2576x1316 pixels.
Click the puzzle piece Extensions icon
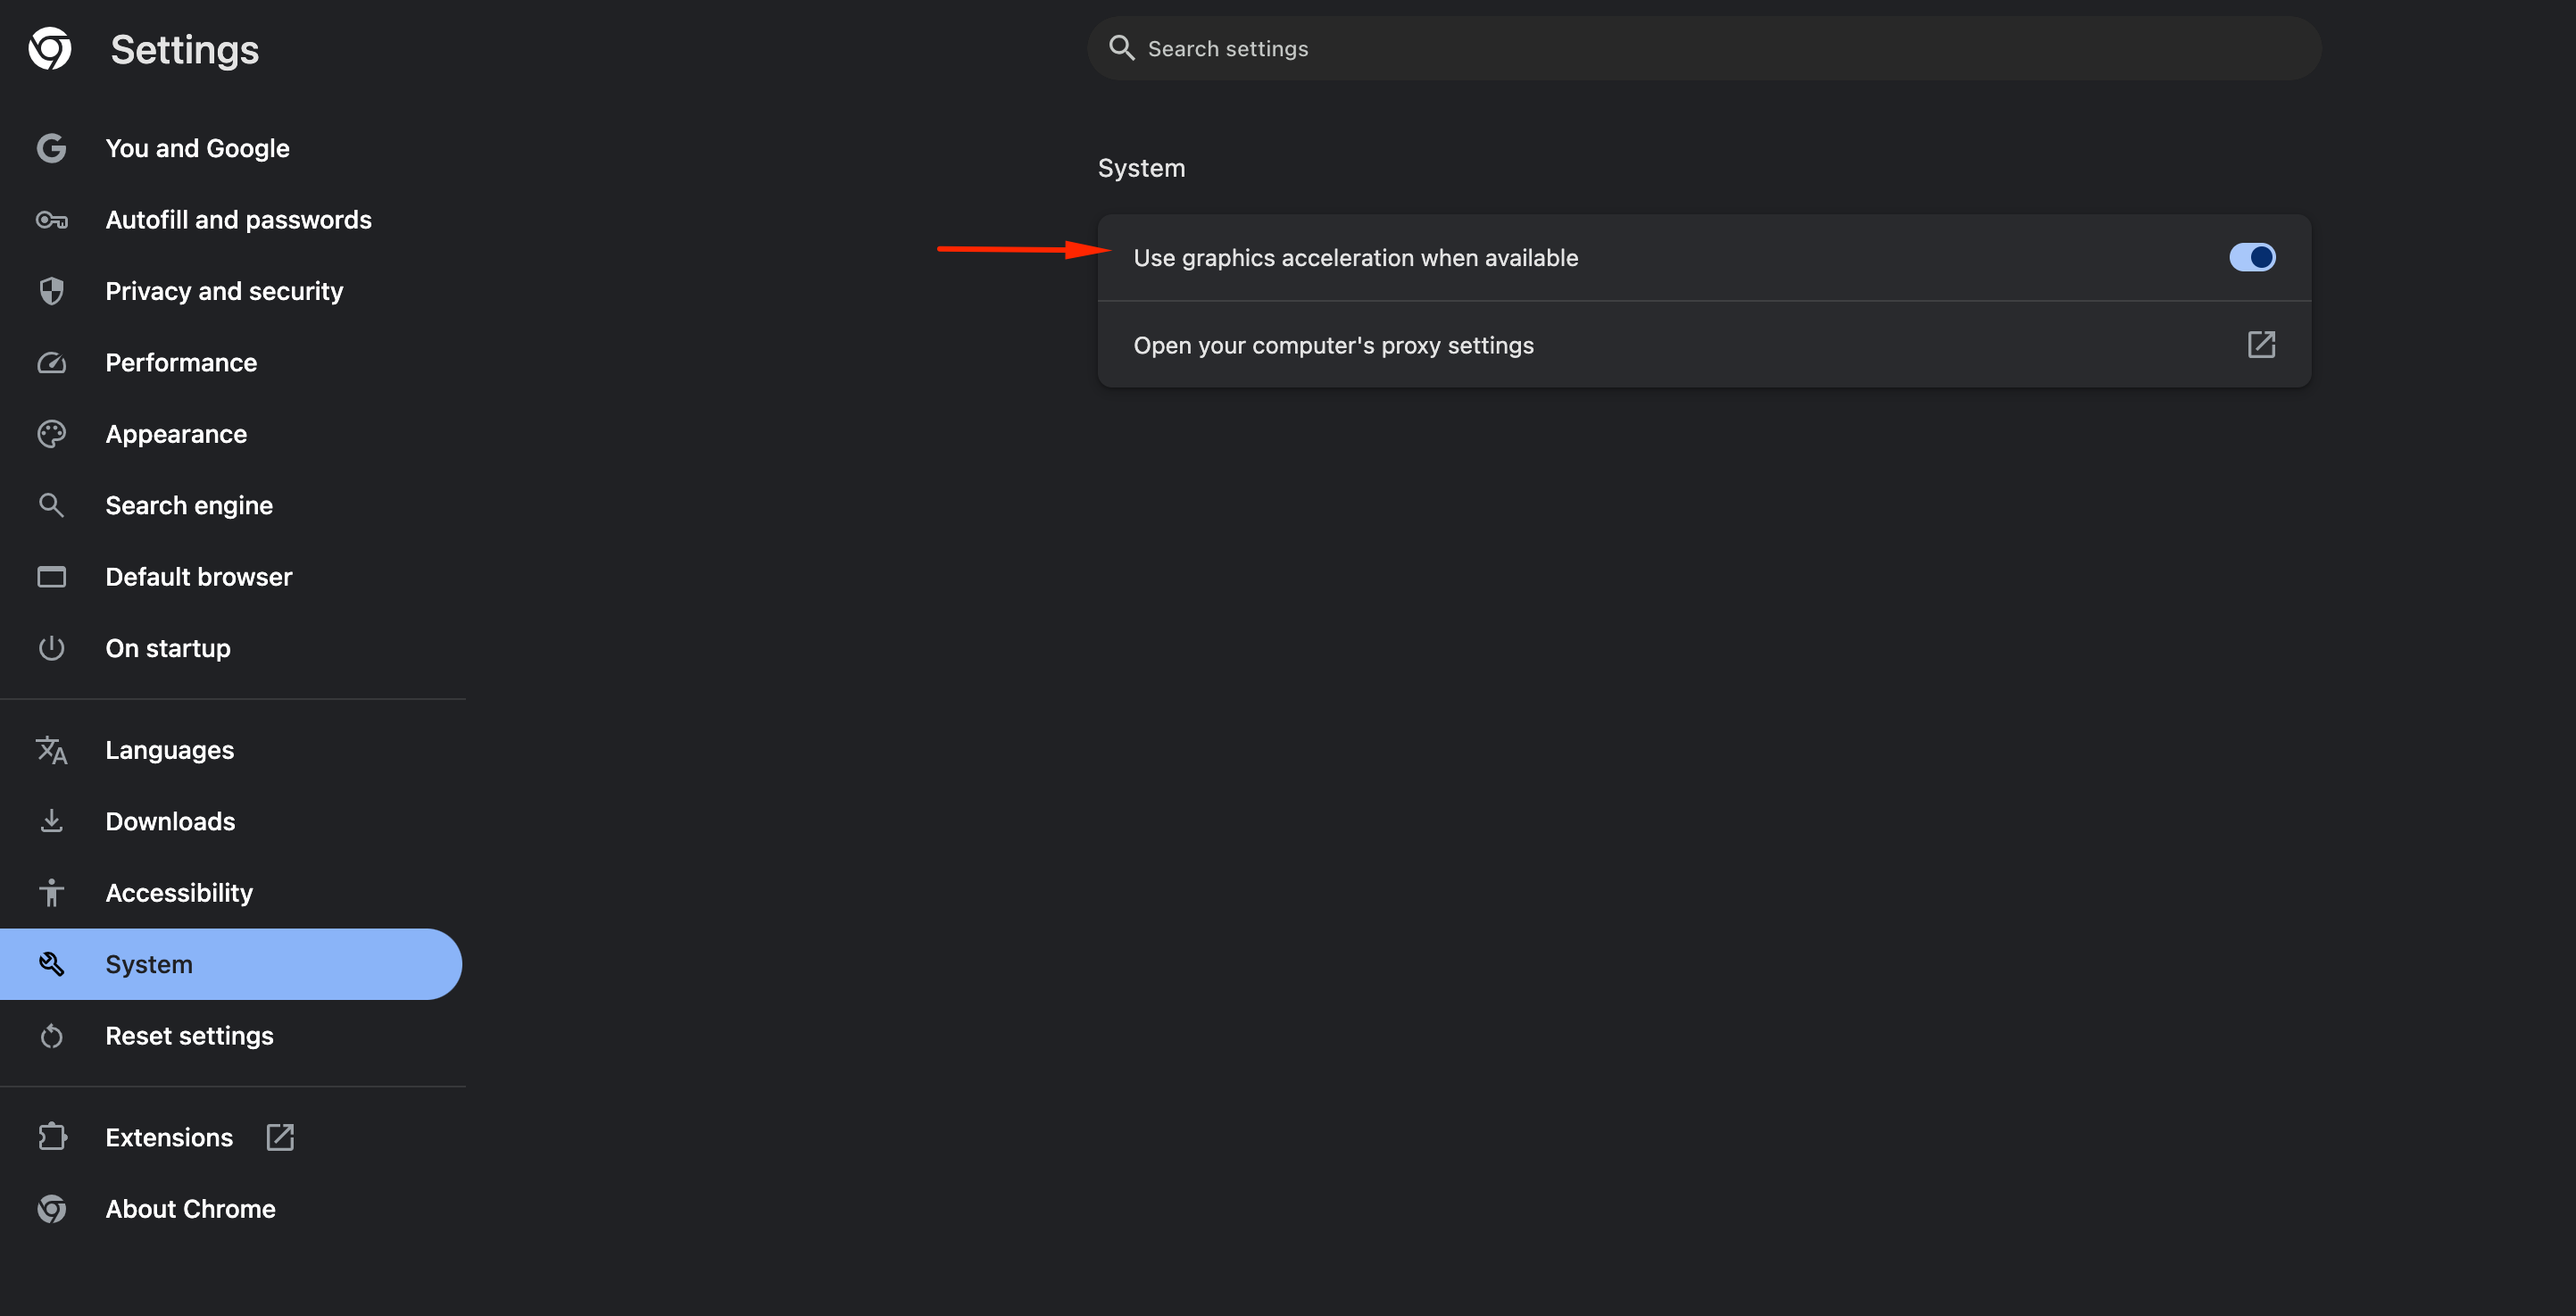click(x=51, y=1137)
